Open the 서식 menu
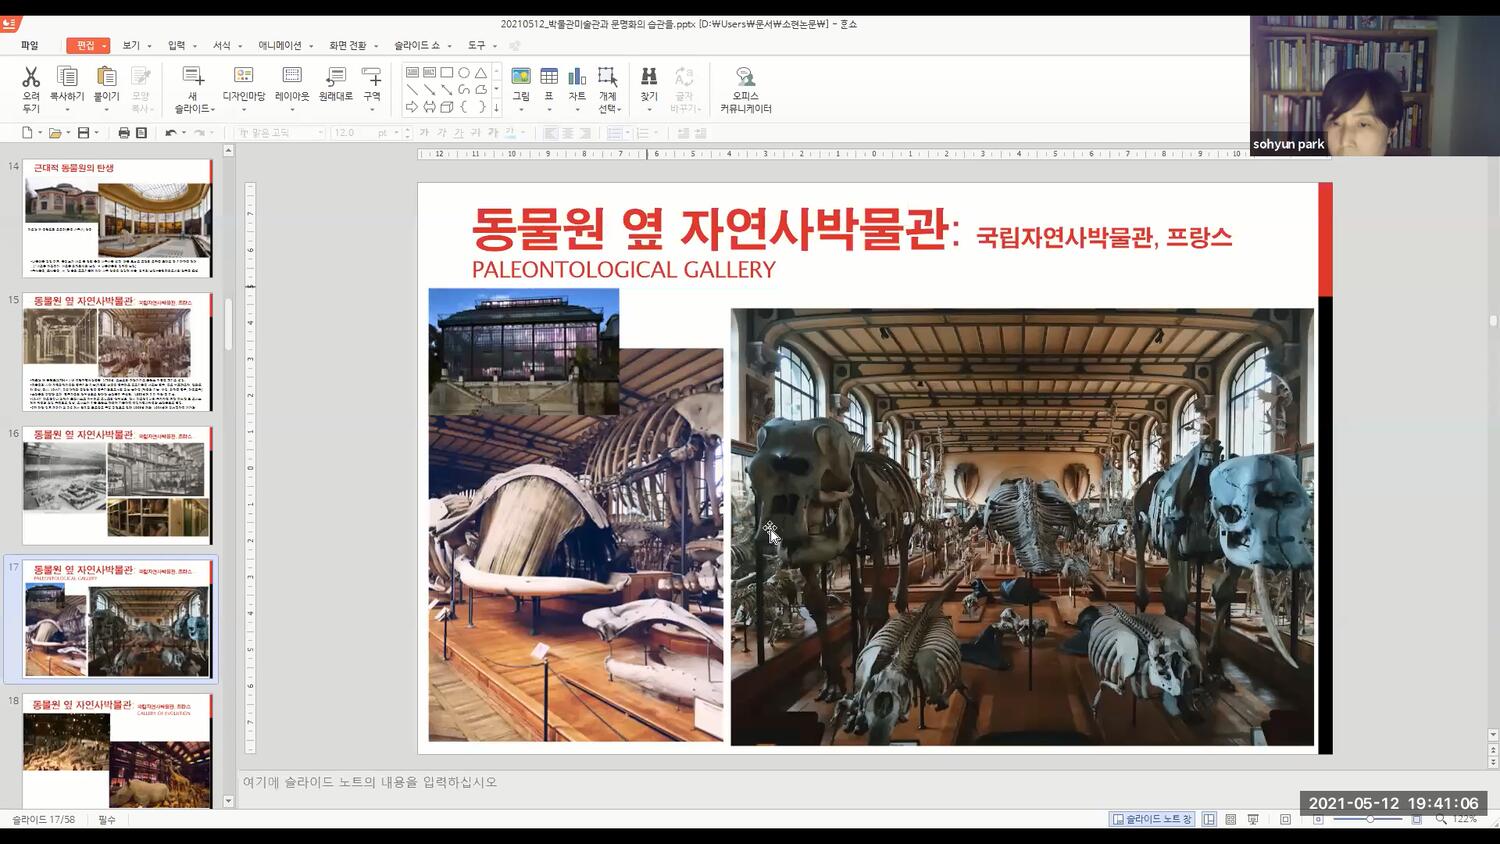The width and height of the screenshot is (1500, 844). (x=222, y=46)
